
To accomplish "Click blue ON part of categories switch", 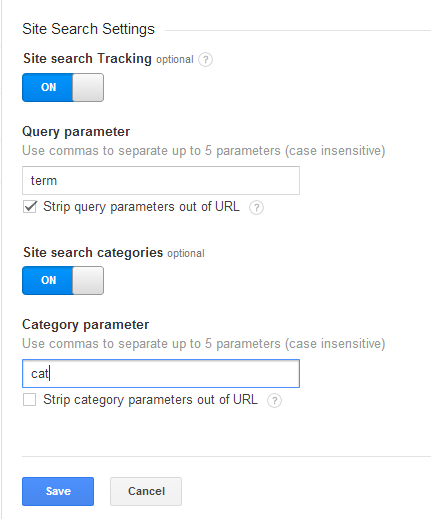I will [x=48, y=280].
